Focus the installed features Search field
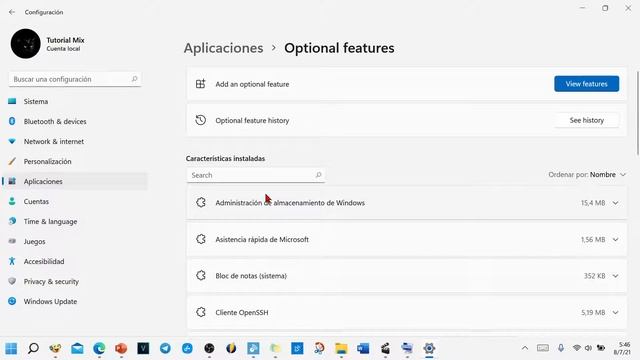Image resolution: width=640 pixels, height=360 pixels. click(x=256, y=175)
